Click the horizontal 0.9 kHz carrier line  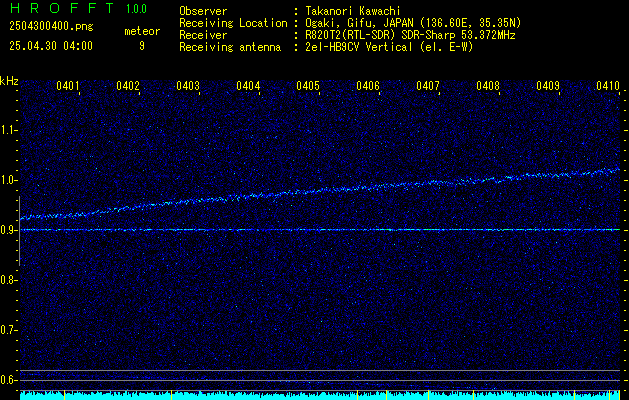[320, 230]
